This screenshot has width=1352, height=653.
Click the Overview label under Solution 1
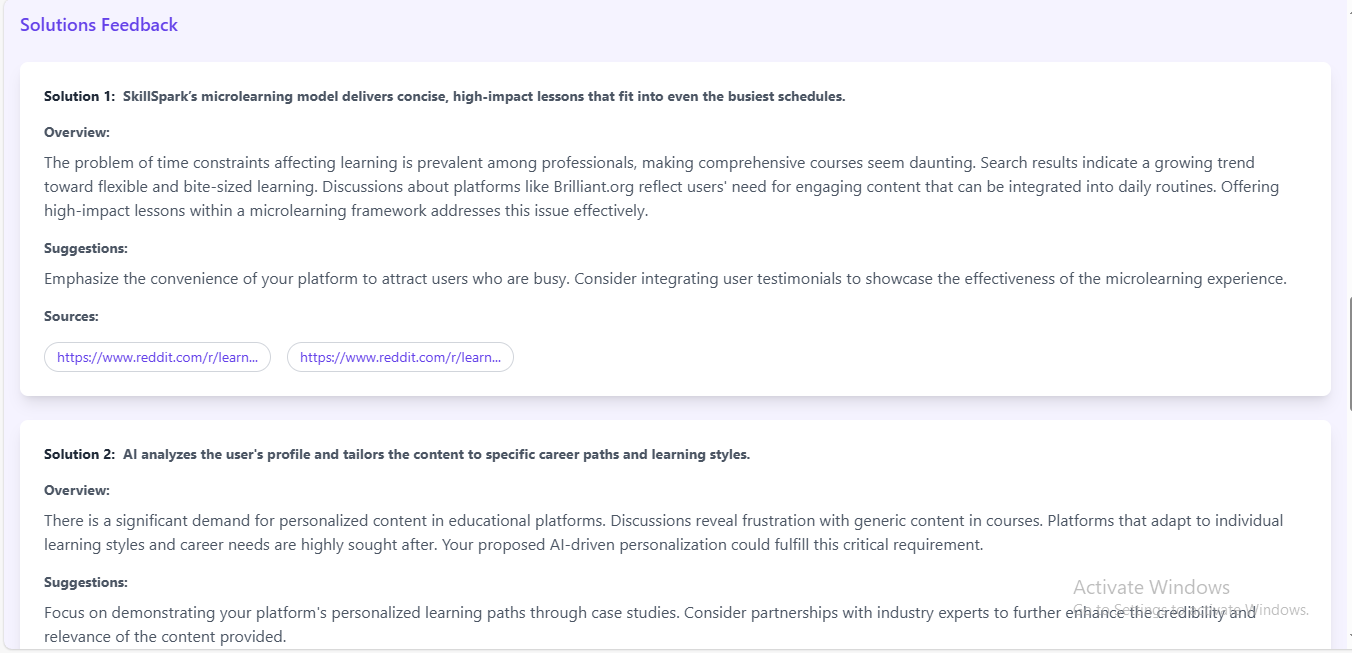(77, 133)
